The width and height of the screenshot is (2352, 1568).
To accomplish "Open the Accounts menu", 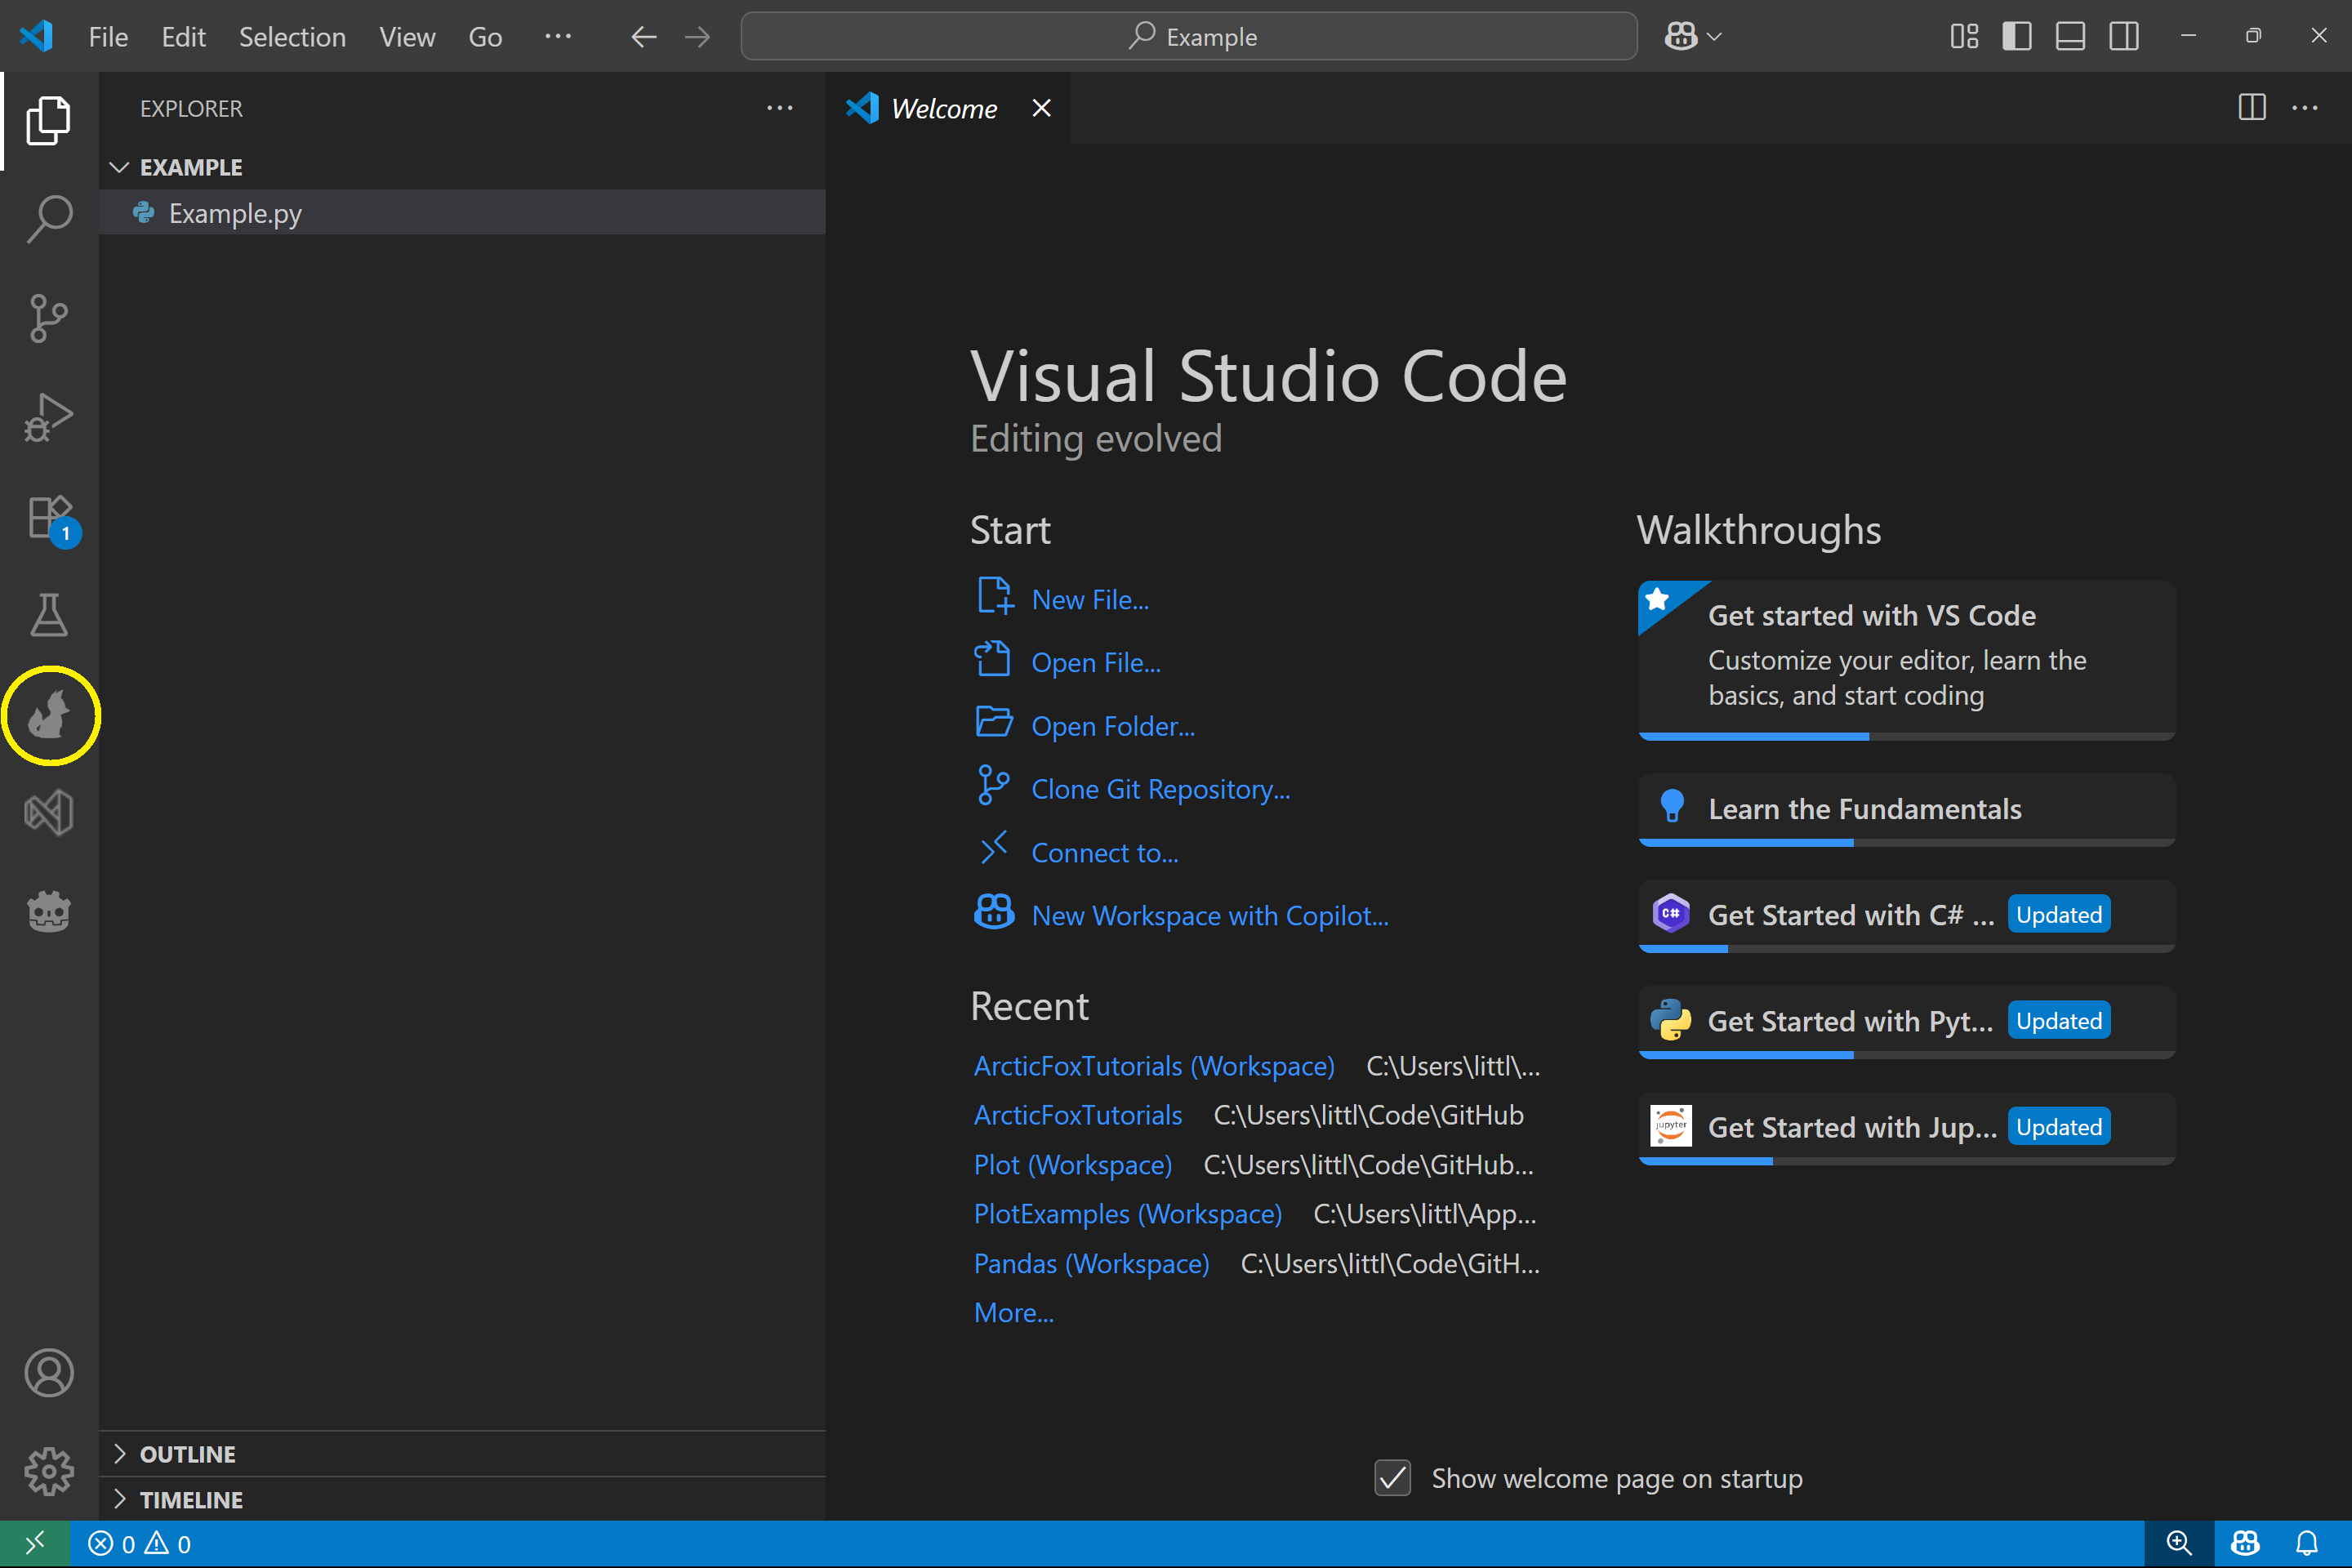I will click(48, 1373).
